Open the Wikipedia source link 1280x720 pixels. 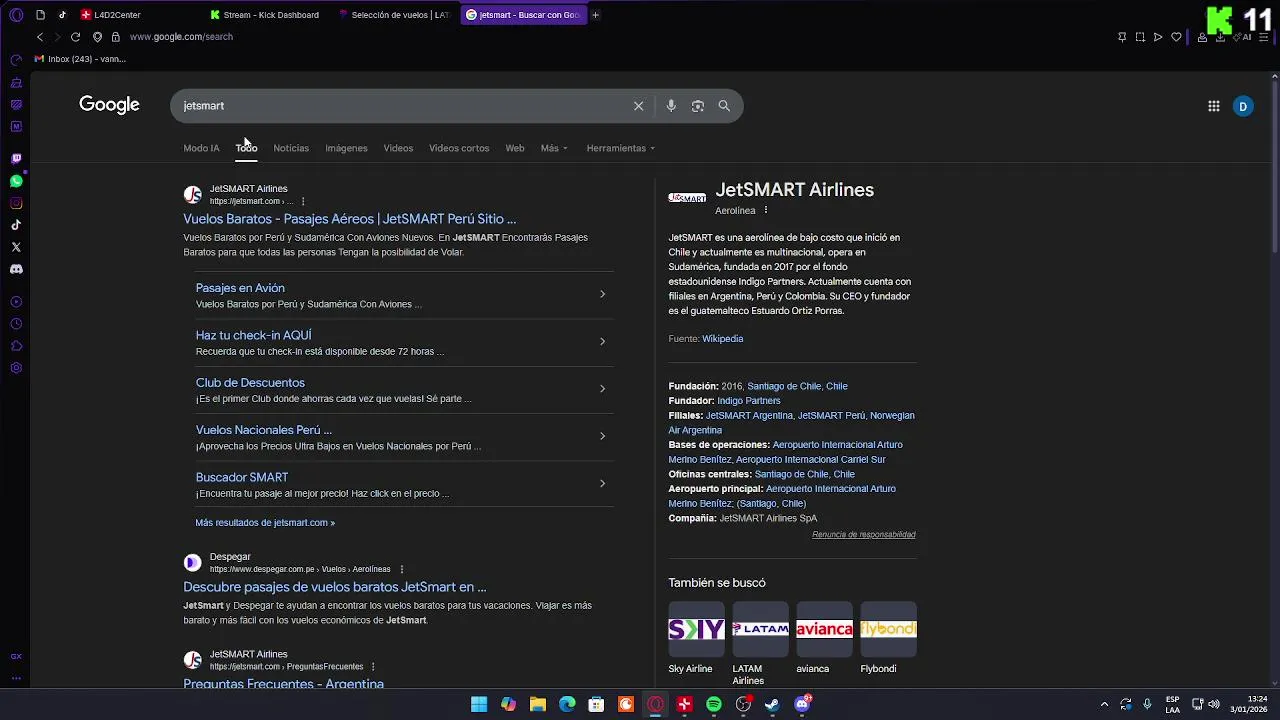click(x=722, y=339)
